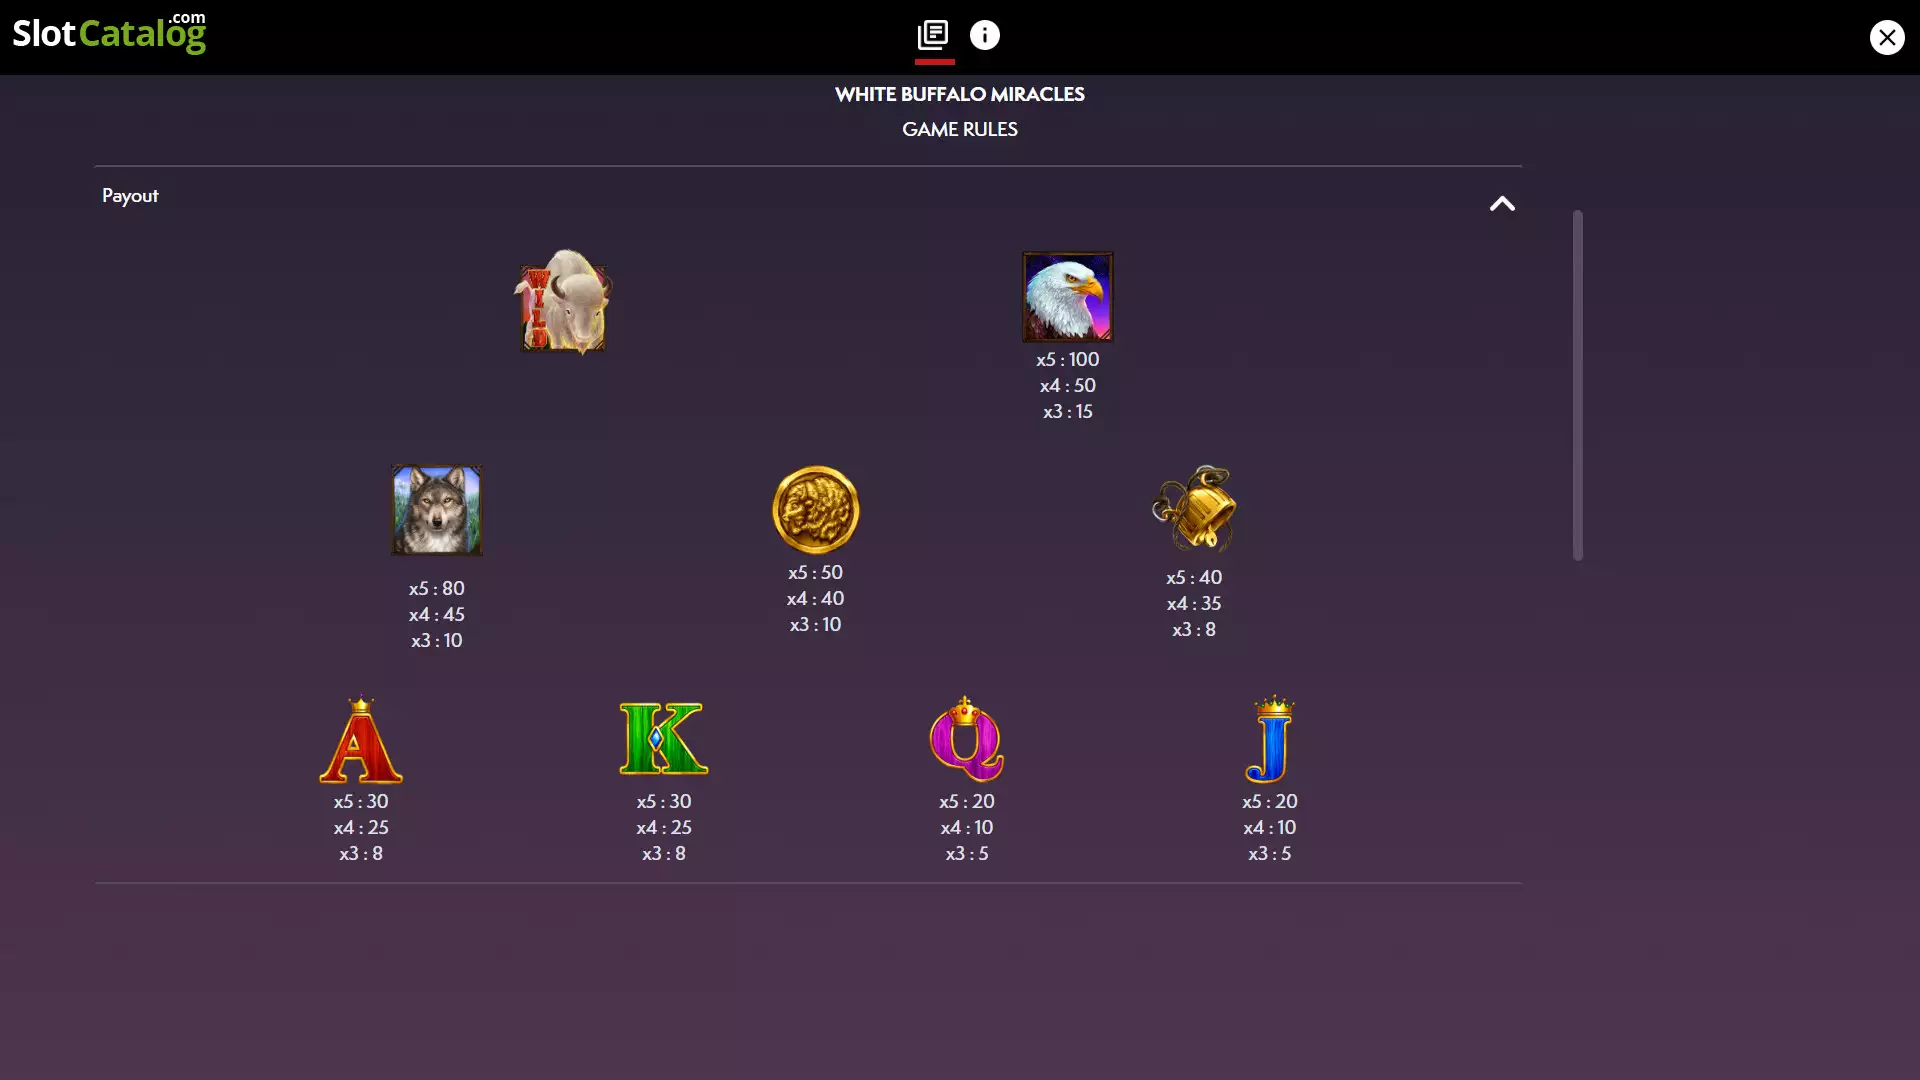
Task: Click the bell payout 'x4 : 35'
Action: 1194,604
